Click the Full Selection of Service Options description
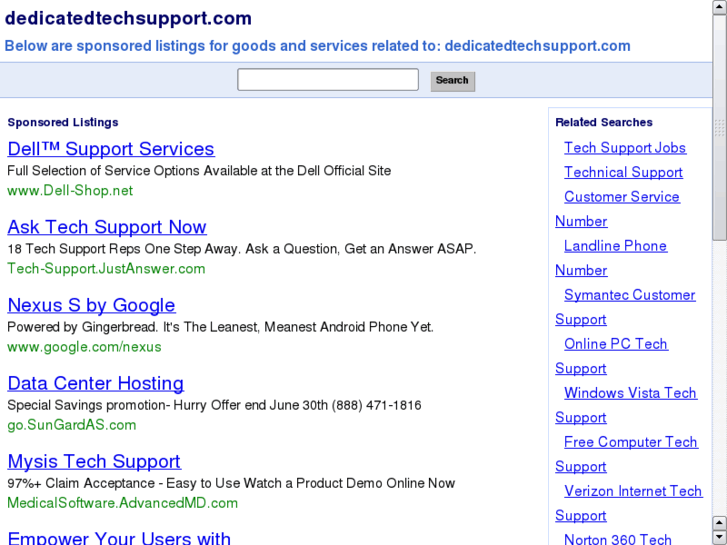727x545 pixels. [199, 171]
